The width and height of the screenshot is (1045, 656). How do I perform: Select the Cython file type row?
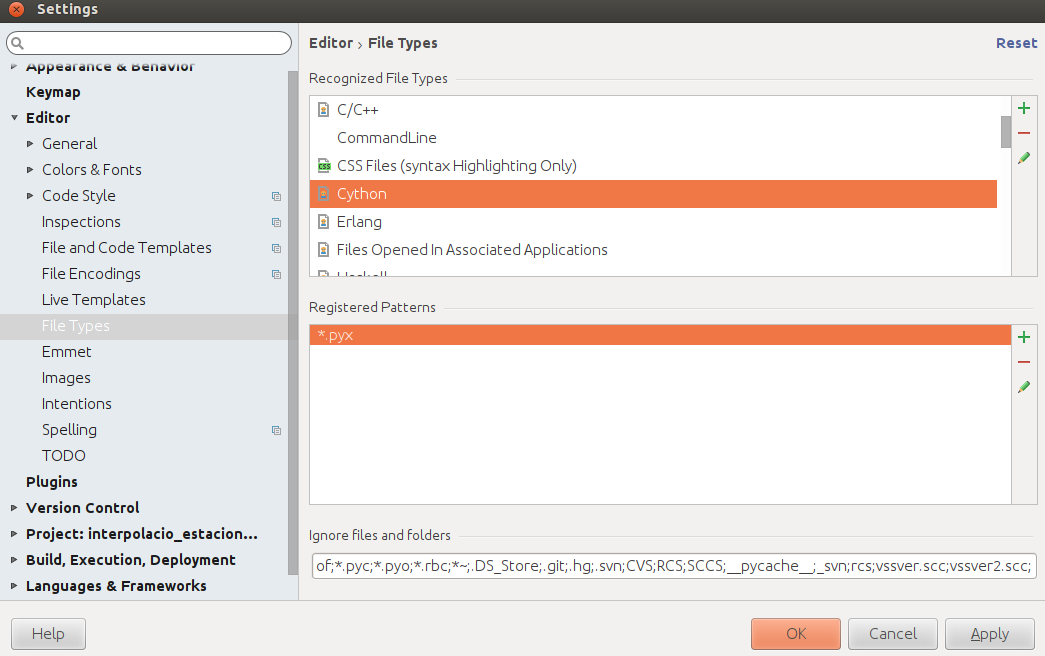pos(653,193)
